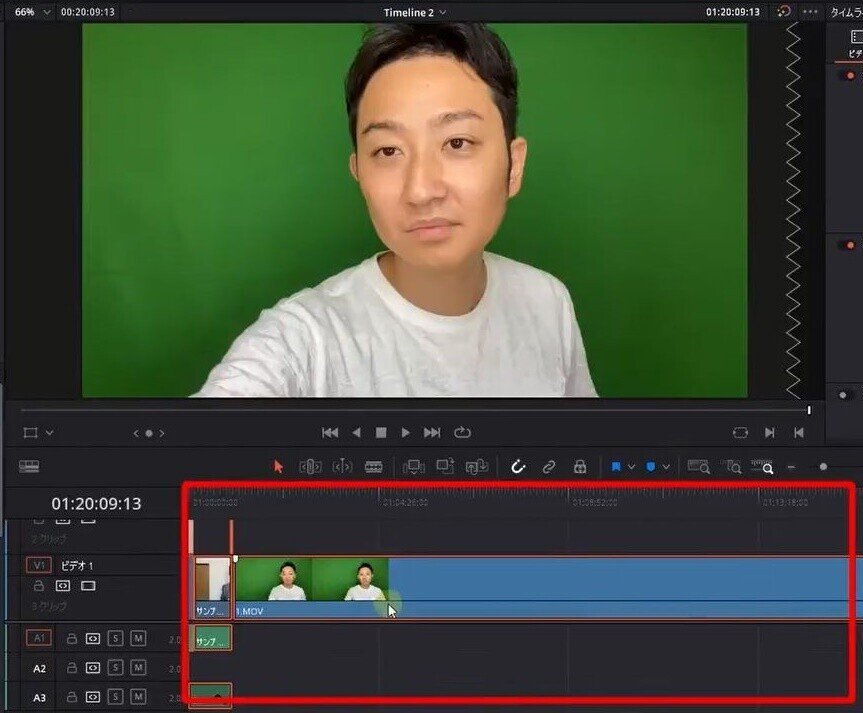The height and width of the screenshot is (713, 863).
Task: Click the viewer scrubber bar
Action: click(x=414, y=410)
